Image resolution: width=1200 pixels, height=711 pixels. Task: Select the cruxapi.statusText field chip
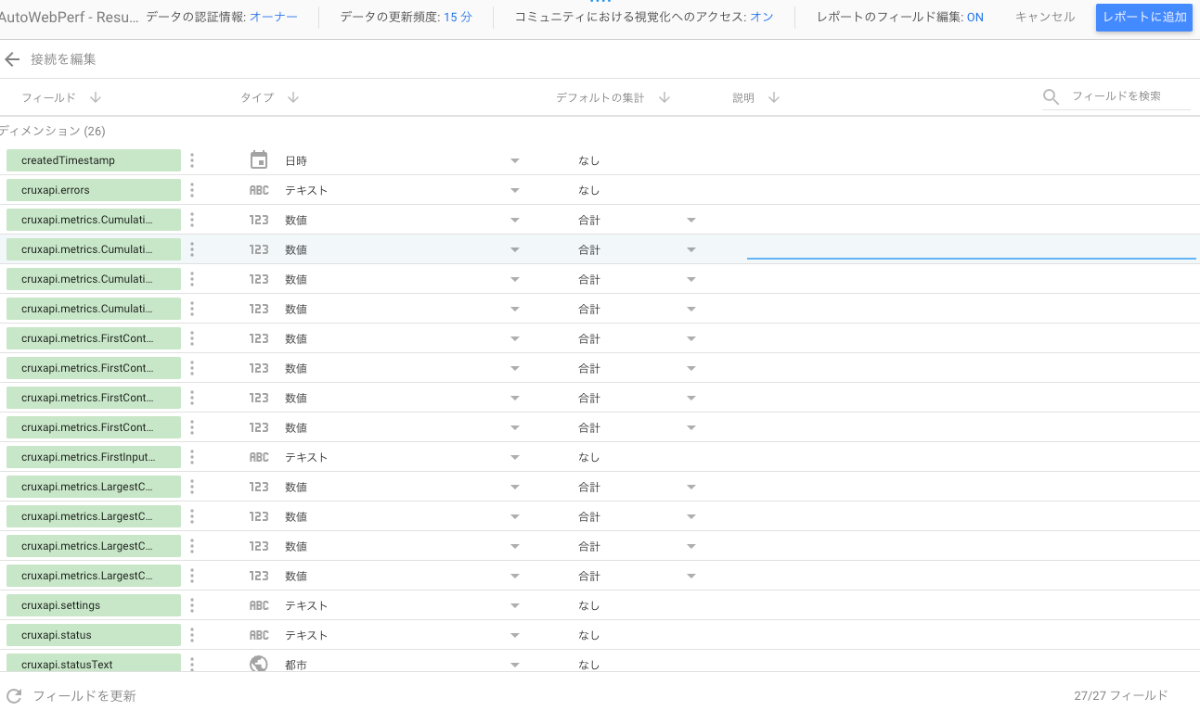(93, 663)
